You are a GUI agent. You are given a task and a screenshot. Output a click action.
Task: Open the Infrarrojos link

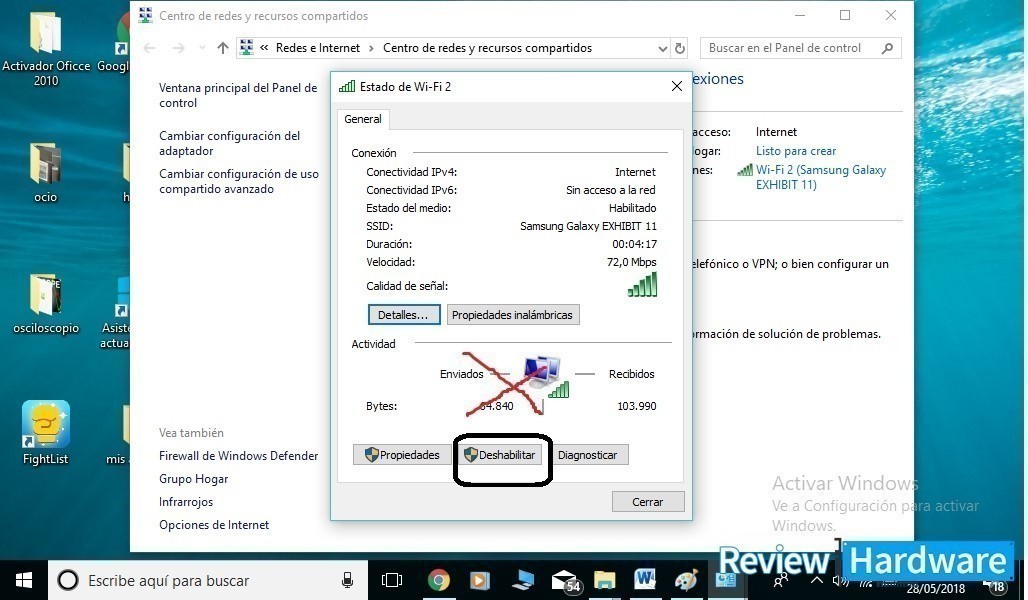coord(186,502)
